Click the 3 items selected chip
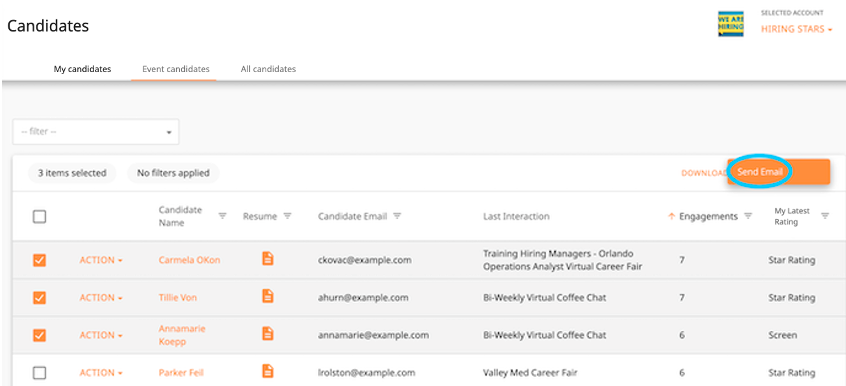This screenshot has width=846, height=386. [72, 173]
